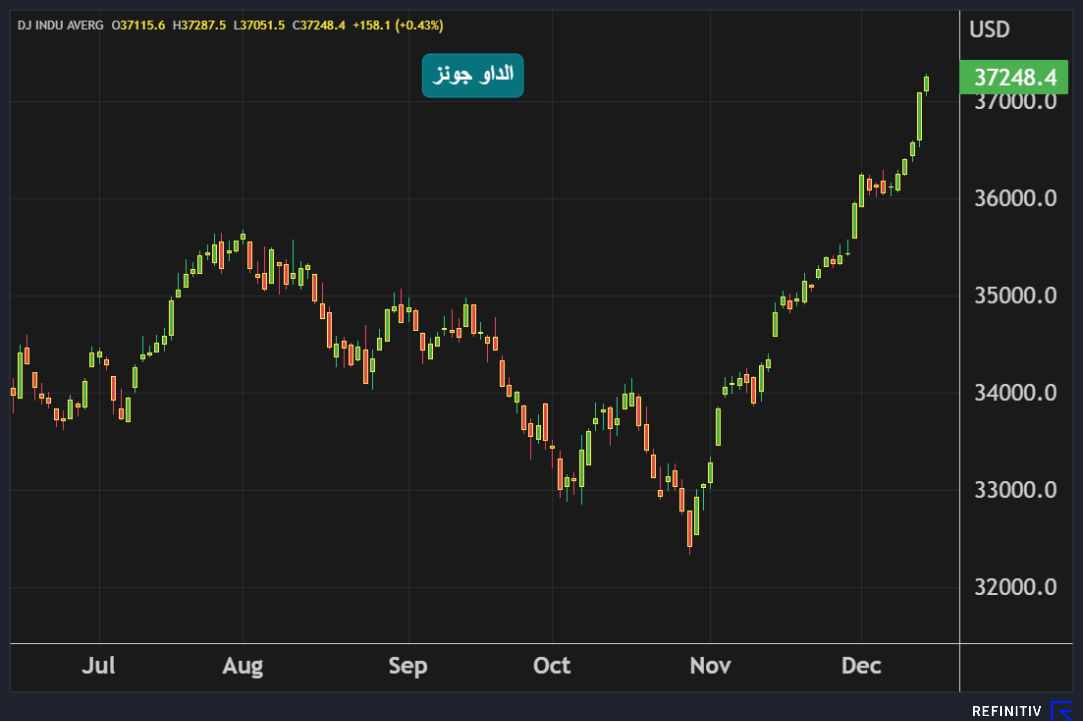
Task: Click the open value O37115.6
Action: tap(138, 24)
